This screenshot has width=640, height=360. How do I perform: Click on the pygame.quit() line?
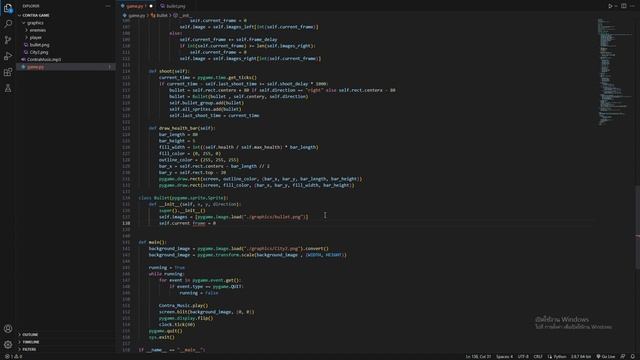[166, 331]
